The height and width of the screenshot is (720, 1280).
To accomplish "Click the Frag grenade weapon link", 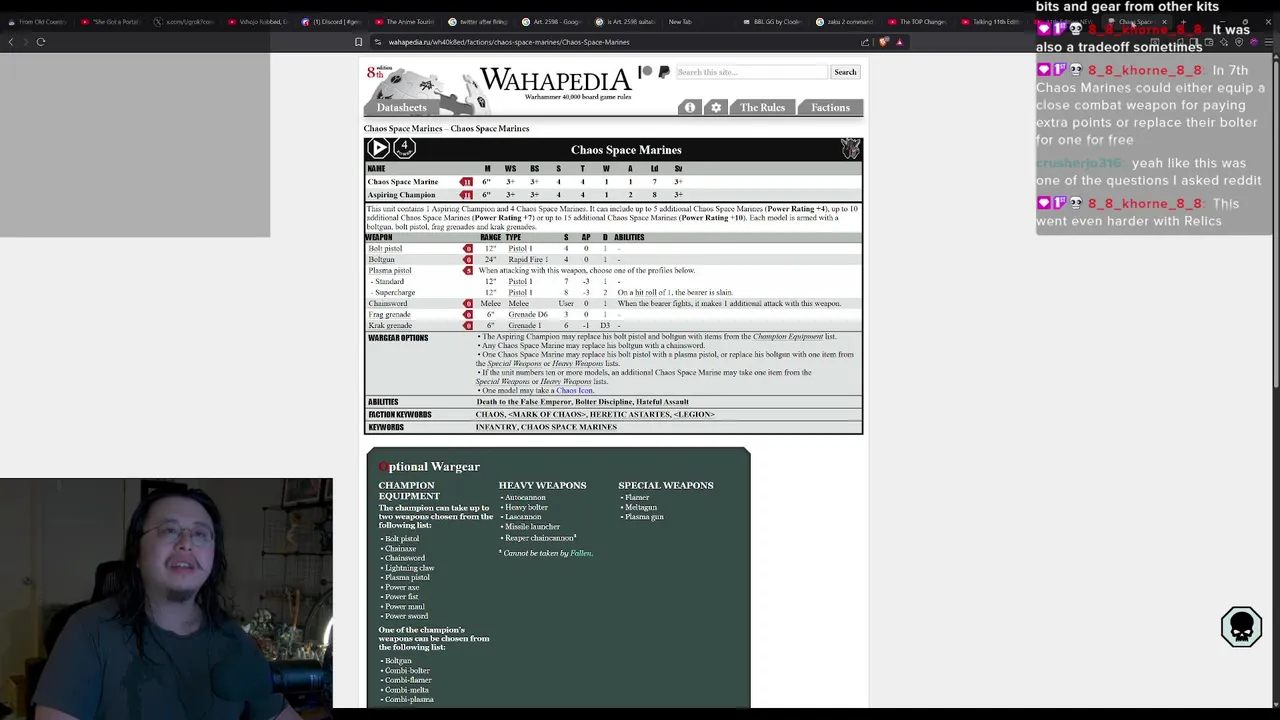I will (x=389, y=314).
